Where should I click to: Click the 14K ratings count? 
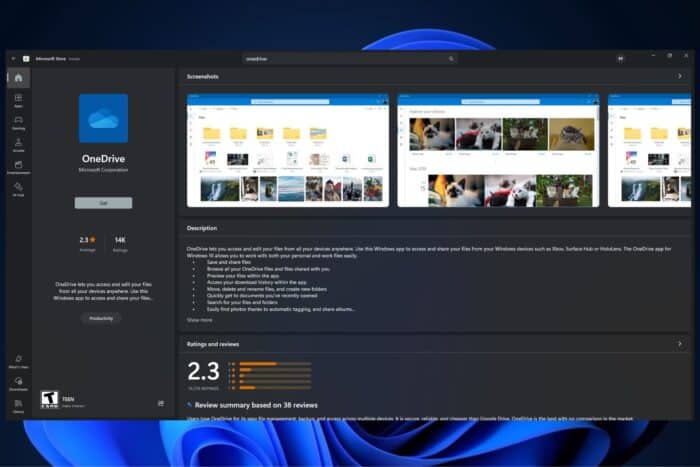click(x=120, y=240)
